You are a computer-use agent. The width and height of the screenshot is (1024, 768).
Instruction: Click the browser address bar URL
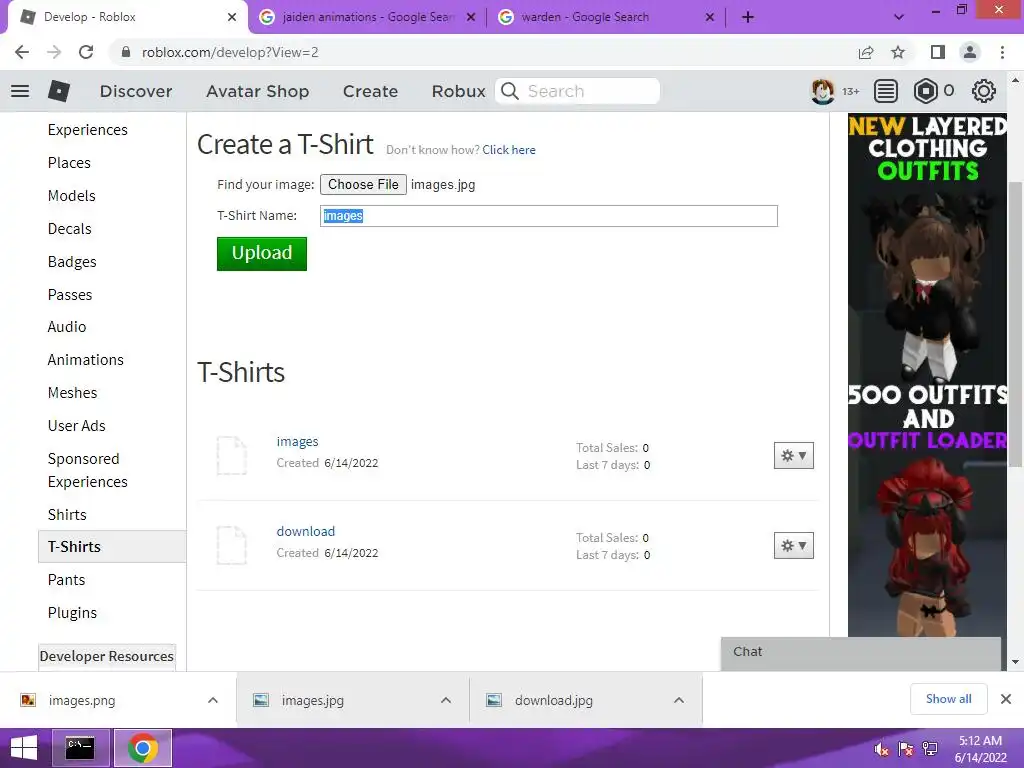click(x=230, y=52)
